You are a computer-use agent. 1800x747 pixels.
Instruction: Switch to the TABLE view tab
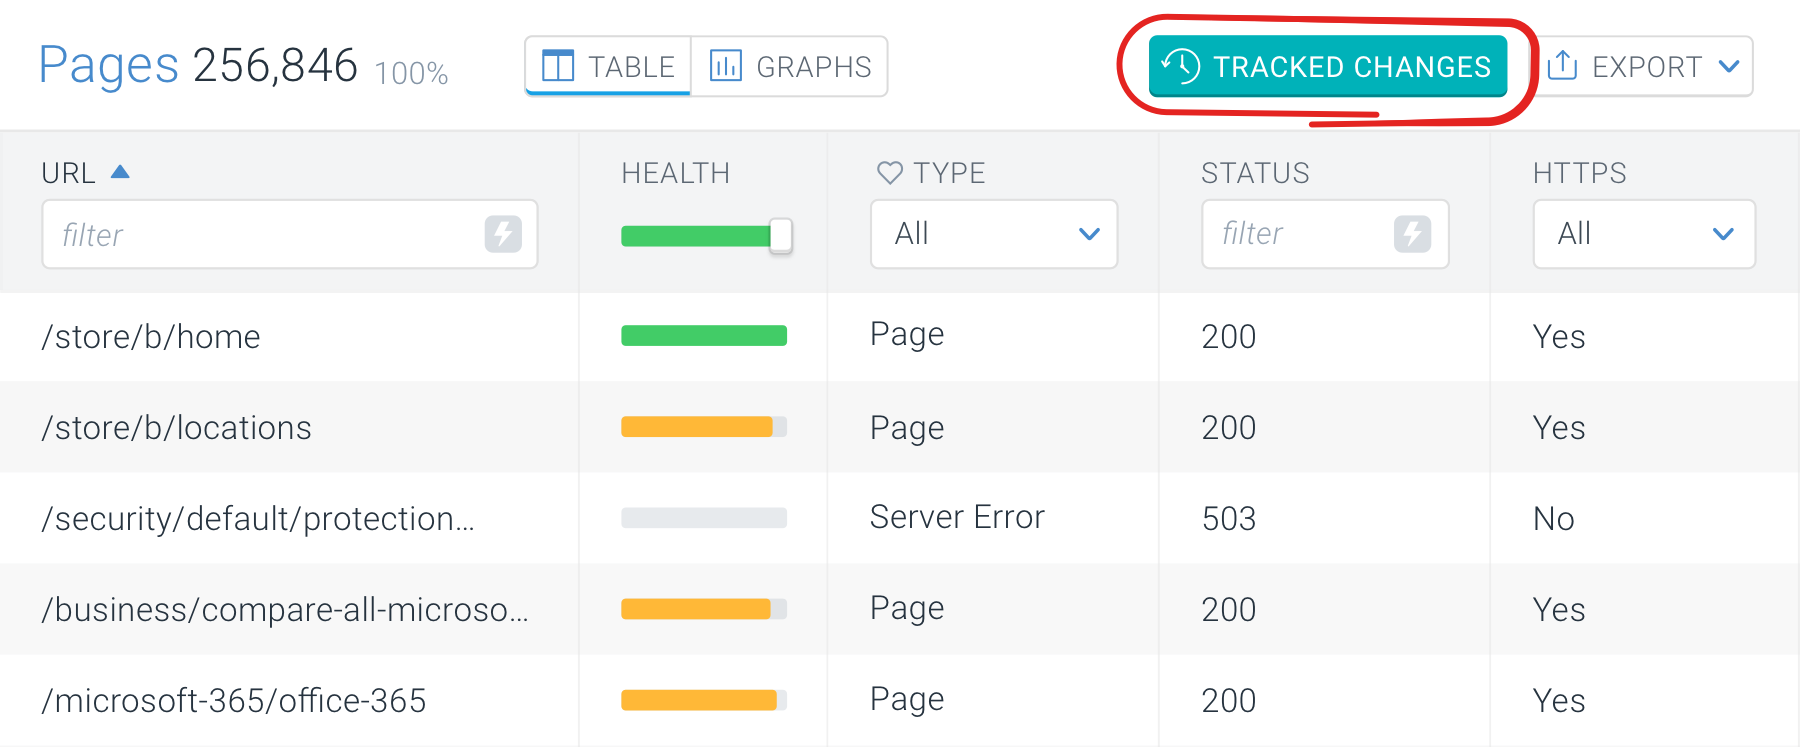pos(608,66)
